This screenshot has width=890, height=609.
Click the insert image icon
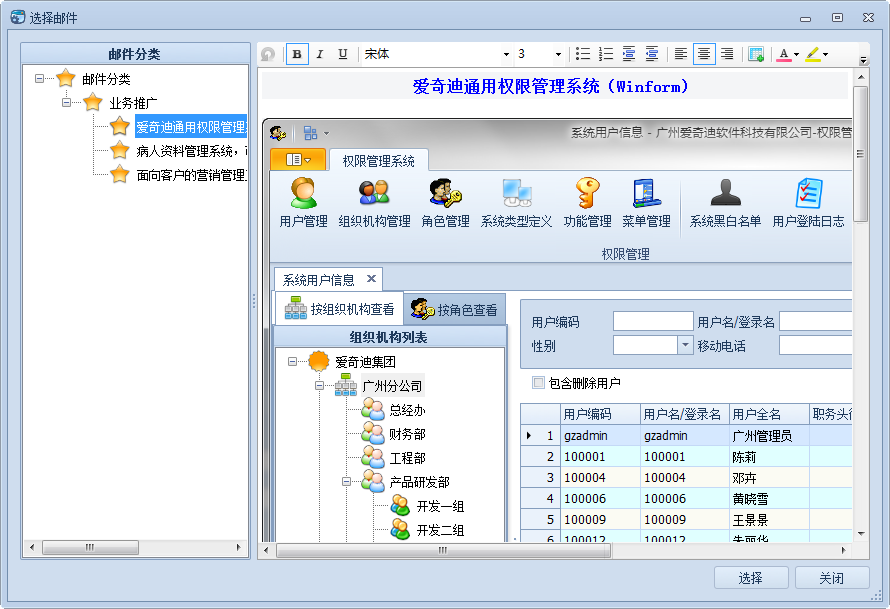(x=756, y=54)
